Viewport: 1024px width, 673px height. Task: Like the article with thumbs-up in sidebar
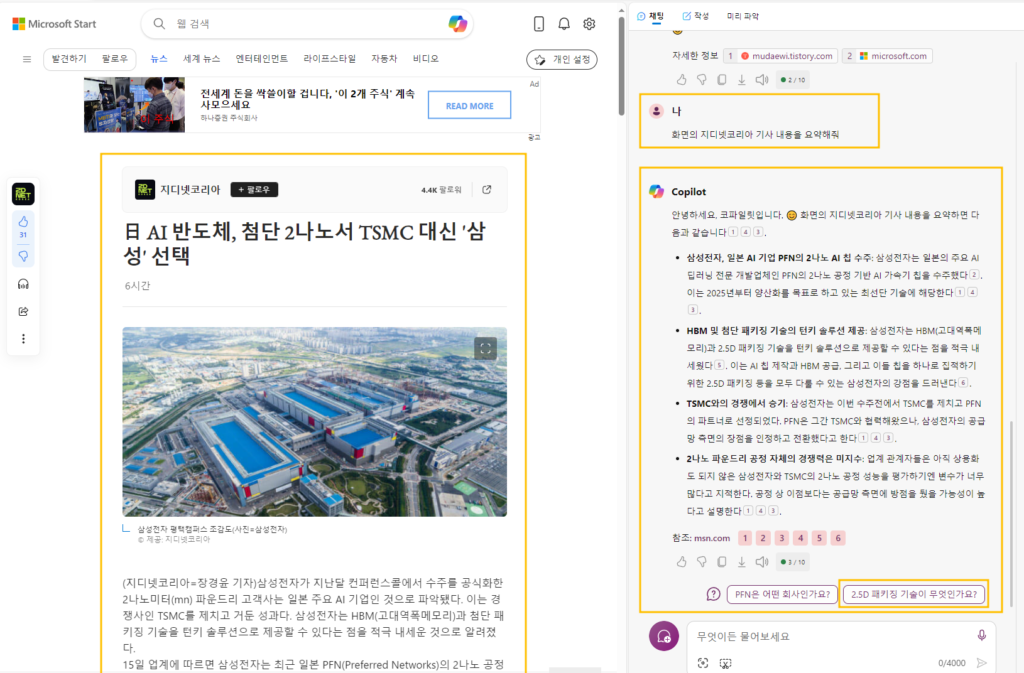click(24, 222)
